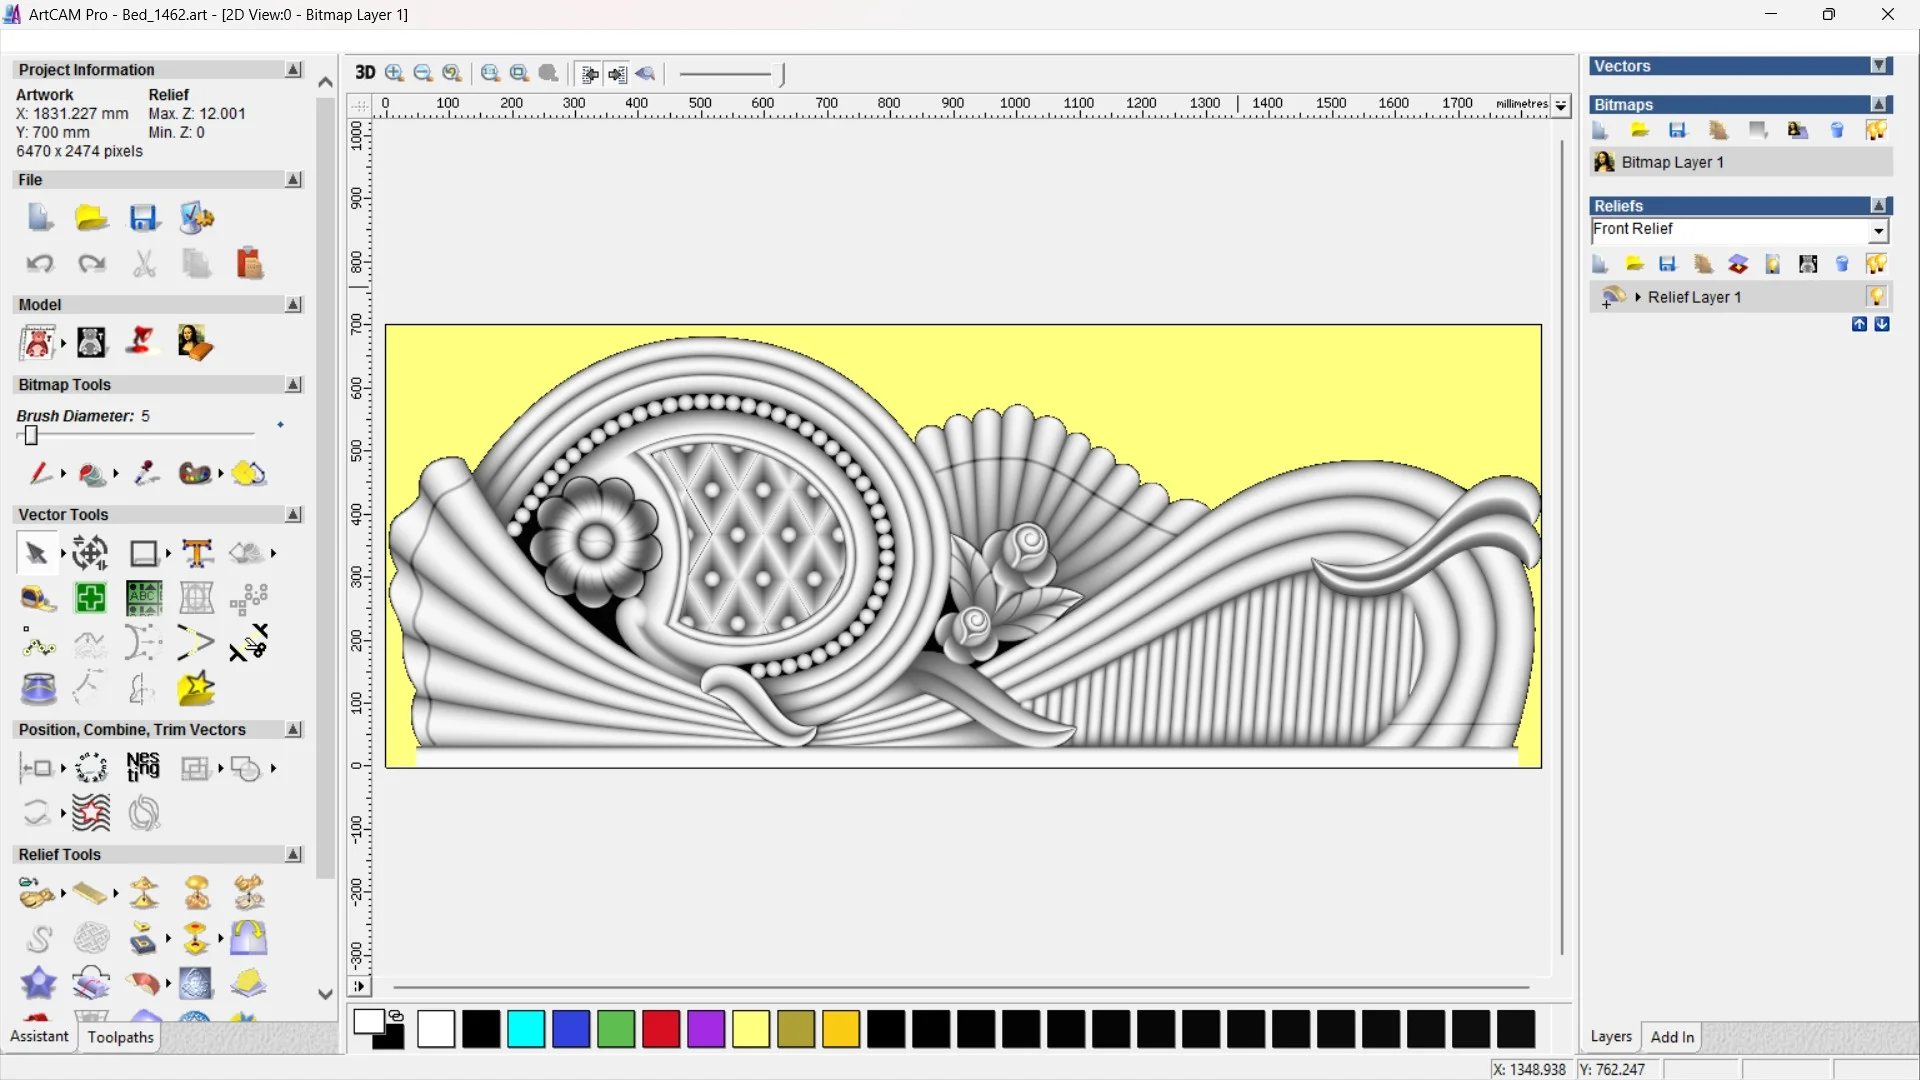Collapse the Bitmap Tools section
Viewport: 1920px width, 1080px height.
point(293,385)
